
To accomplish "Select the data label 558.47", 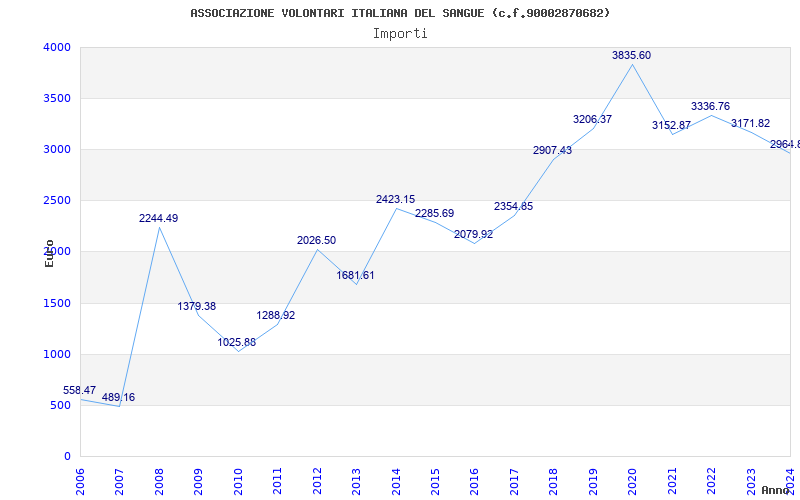I will click(80, 390).
